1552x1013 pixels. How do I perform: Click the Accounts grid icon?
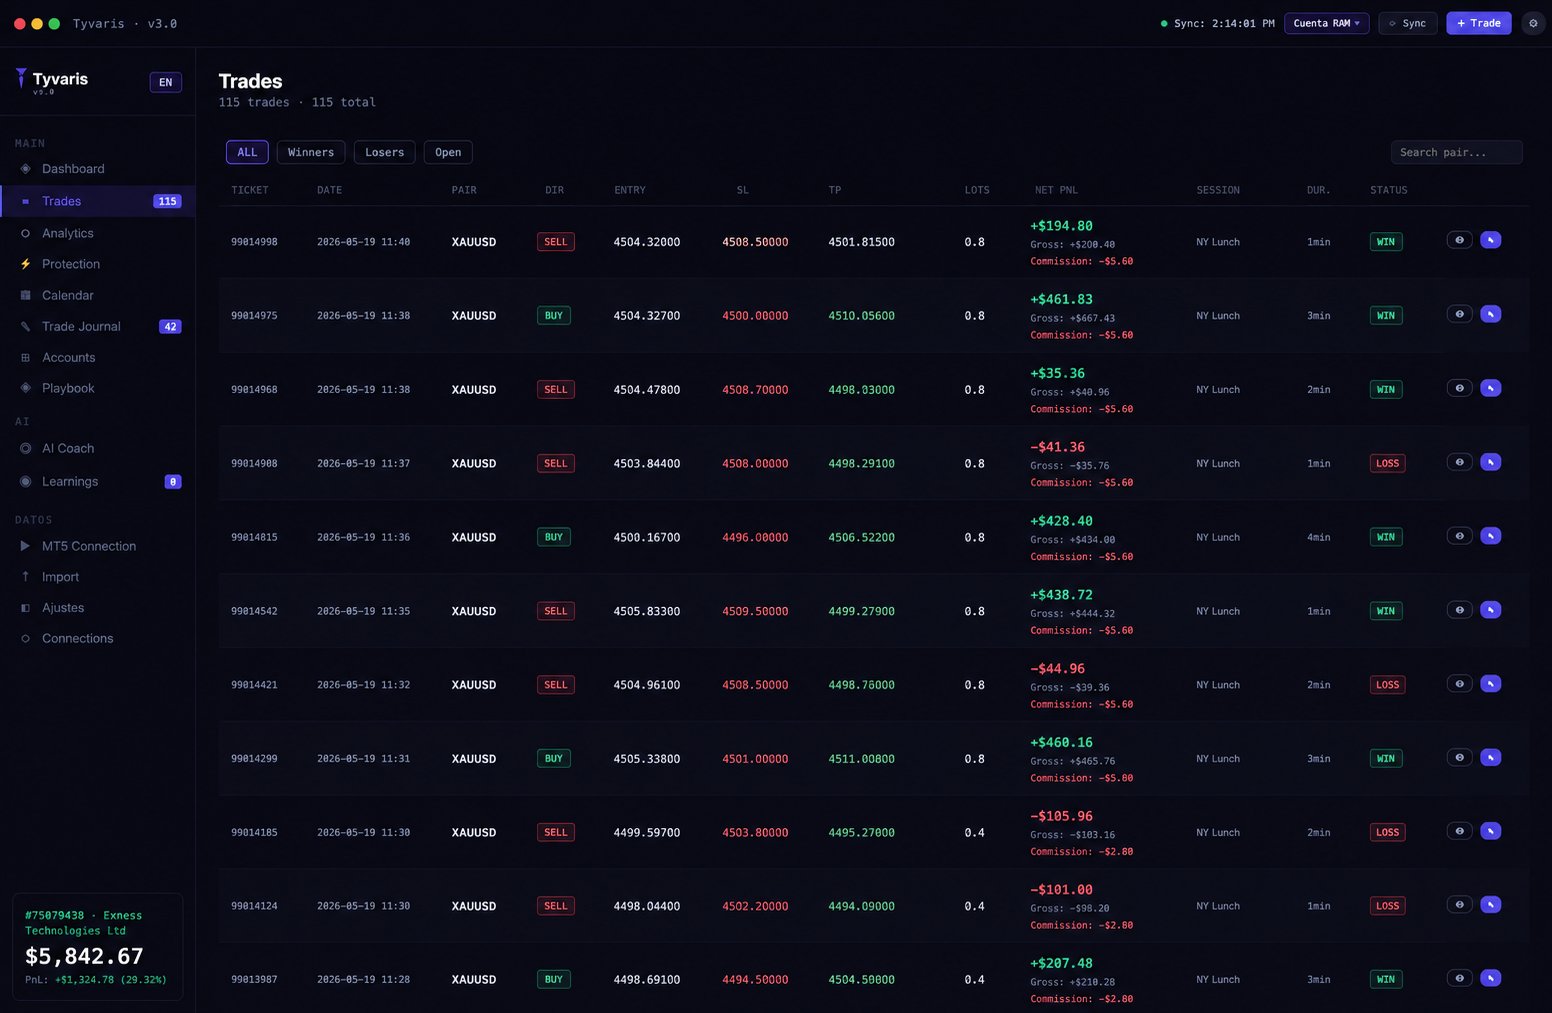tap(26, 357)
